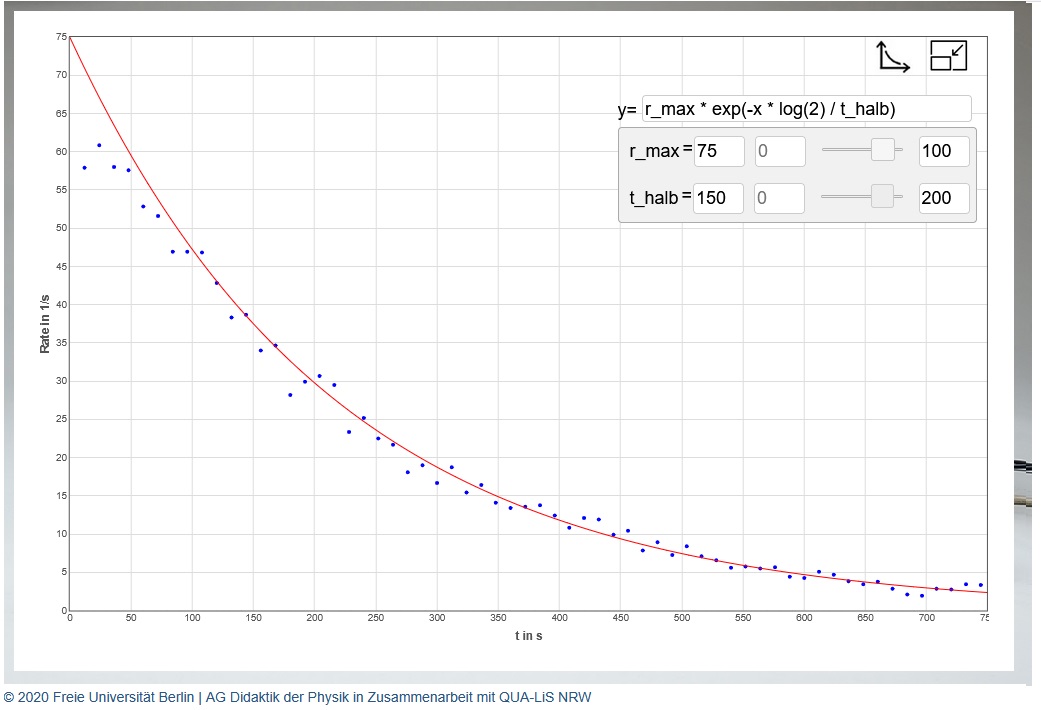Click the 'Rate in 1/s' axis label
Viewport: 1041px width, 710px height.
pos(44,323)
